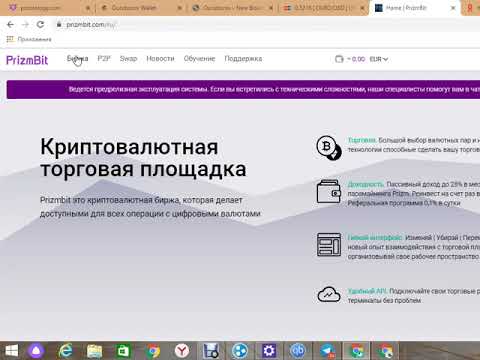Launch Internet Explorer from taskbar
Viewport: 480px width, 360px height.
65,351
